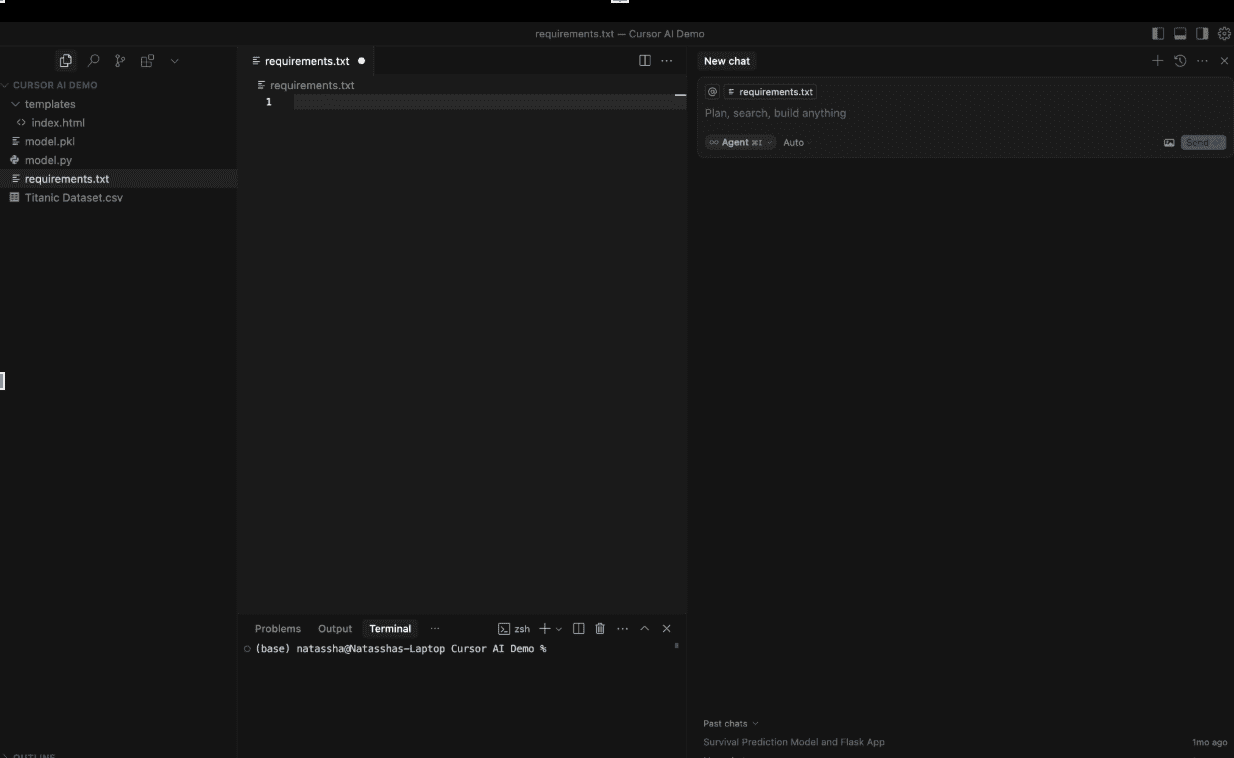The width and height of the screenshot is (1234, 758).
Task: Toggle the bottom panel layout
Action: click(x=1180, y=34)
